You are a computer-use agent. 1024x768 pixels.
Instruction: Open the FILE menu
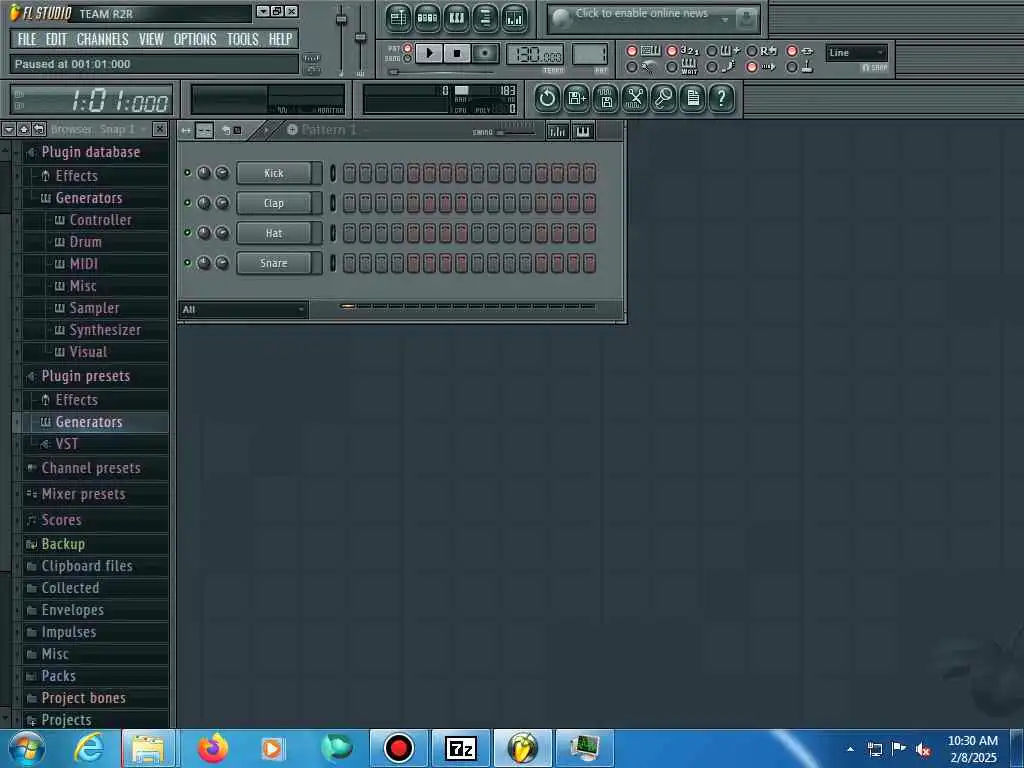click(x=27, y=39)
